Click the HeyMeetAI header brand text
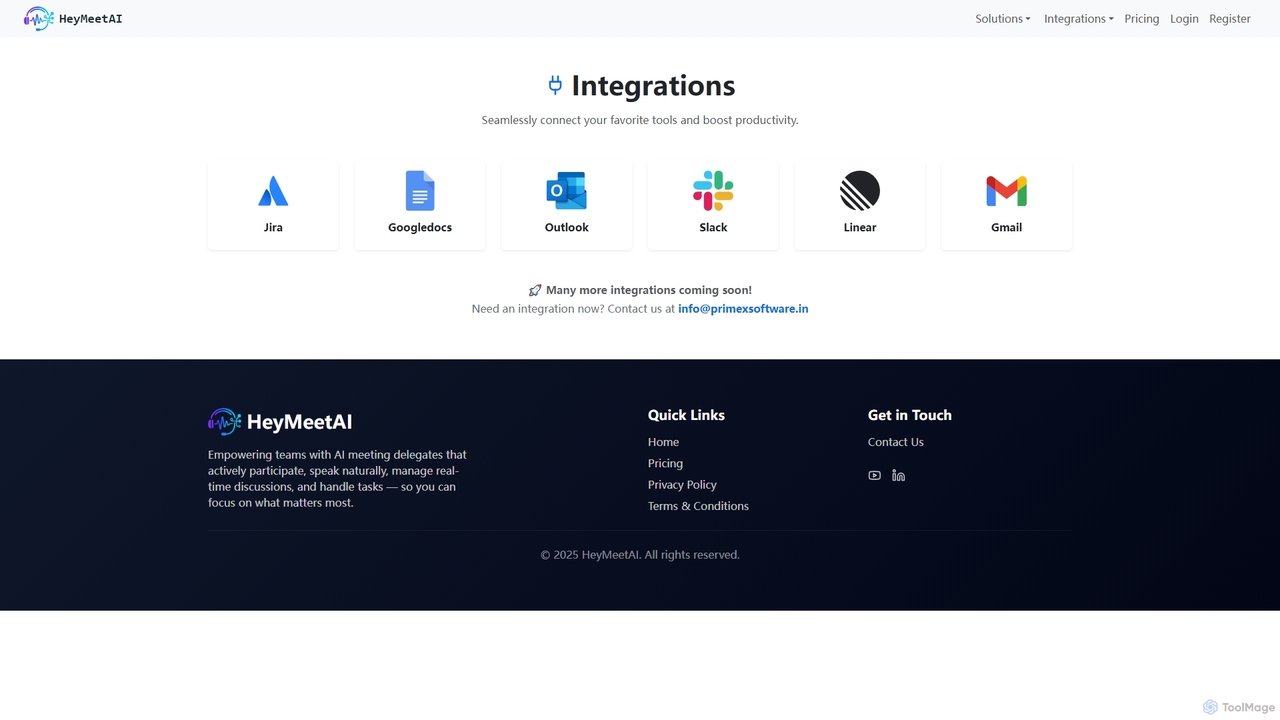The width and height of the screenshot is (1280, 720). [x=91, y=19]
